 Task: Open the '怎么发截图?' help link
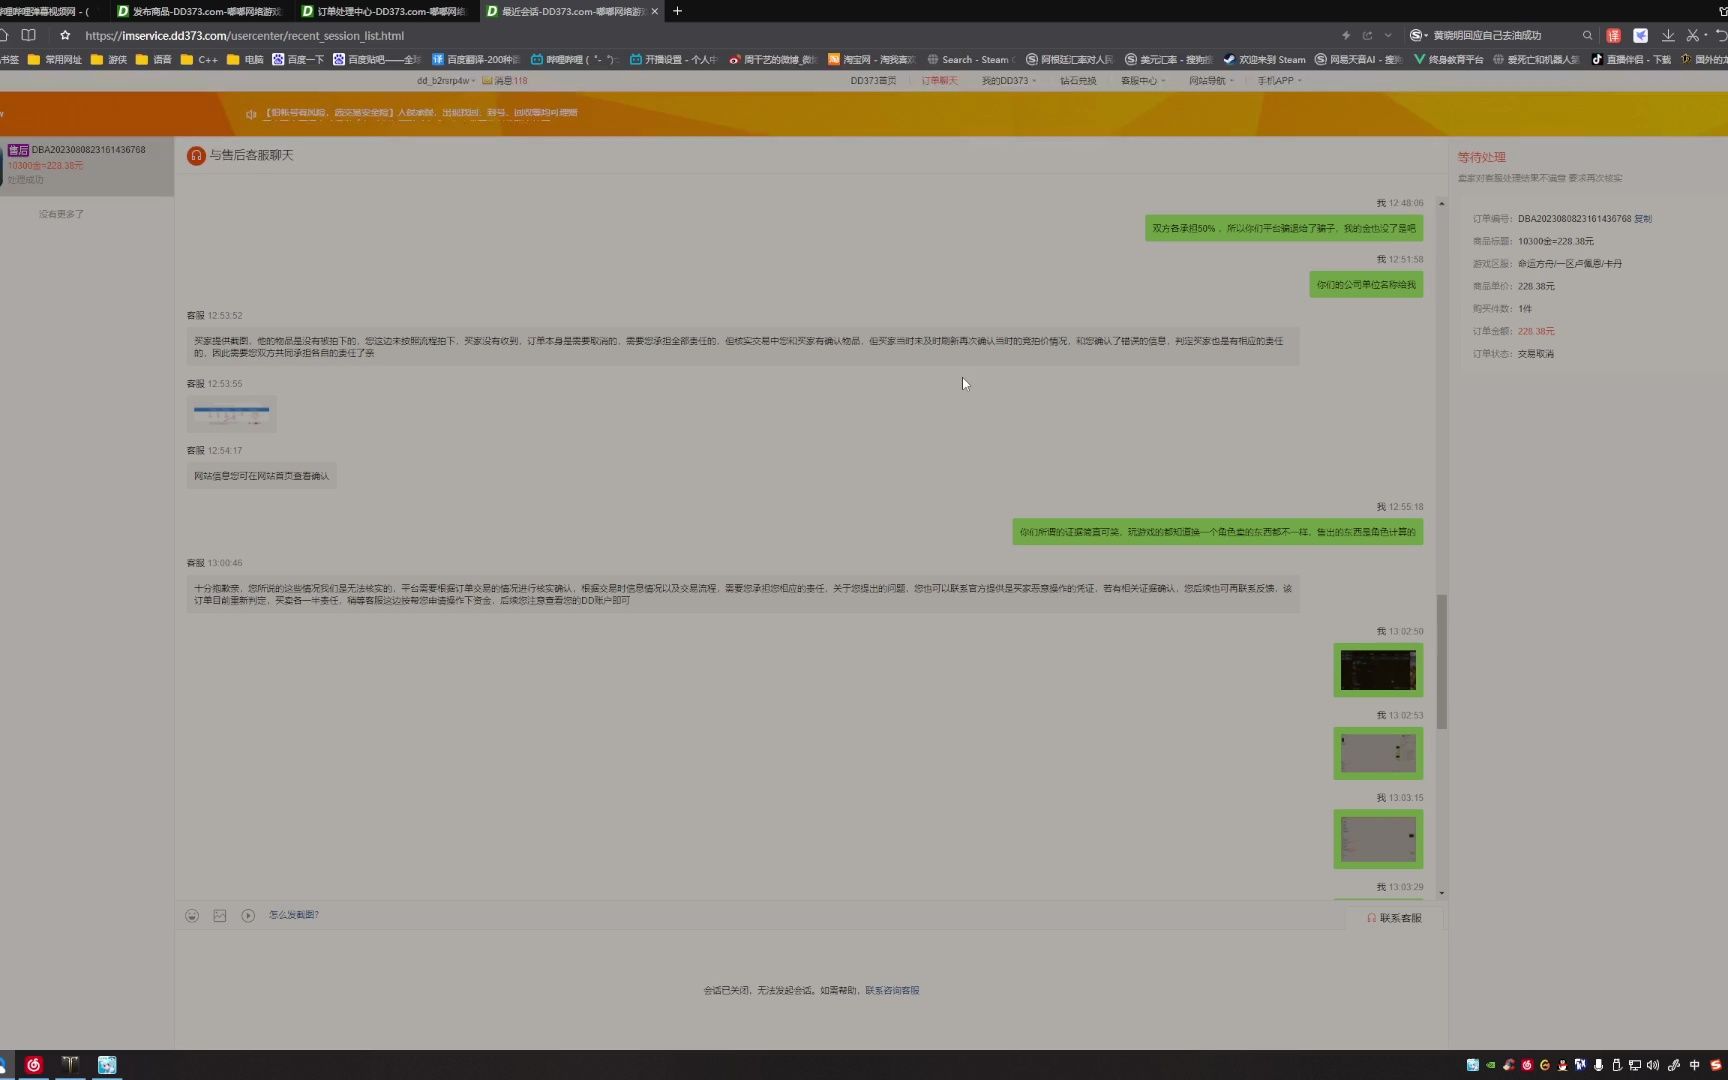(x=293, y=915)
